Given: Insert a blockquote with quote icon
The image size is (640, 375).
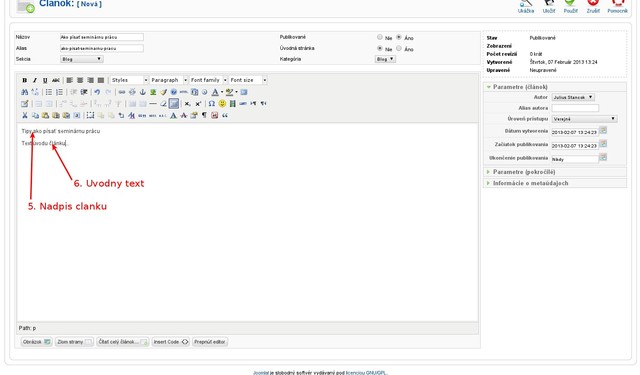Looking at the screenshot, I should [225, 115].
